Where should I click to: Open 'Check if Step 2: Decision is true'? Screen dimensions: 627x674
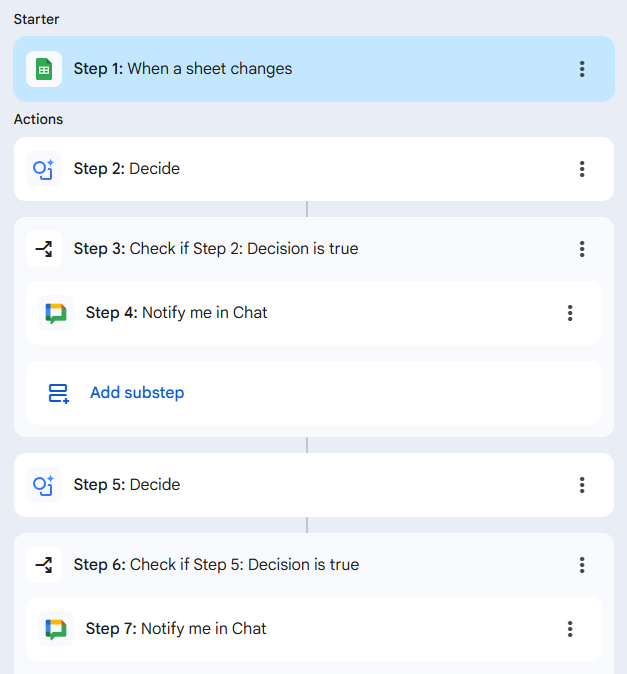[243, 249]
